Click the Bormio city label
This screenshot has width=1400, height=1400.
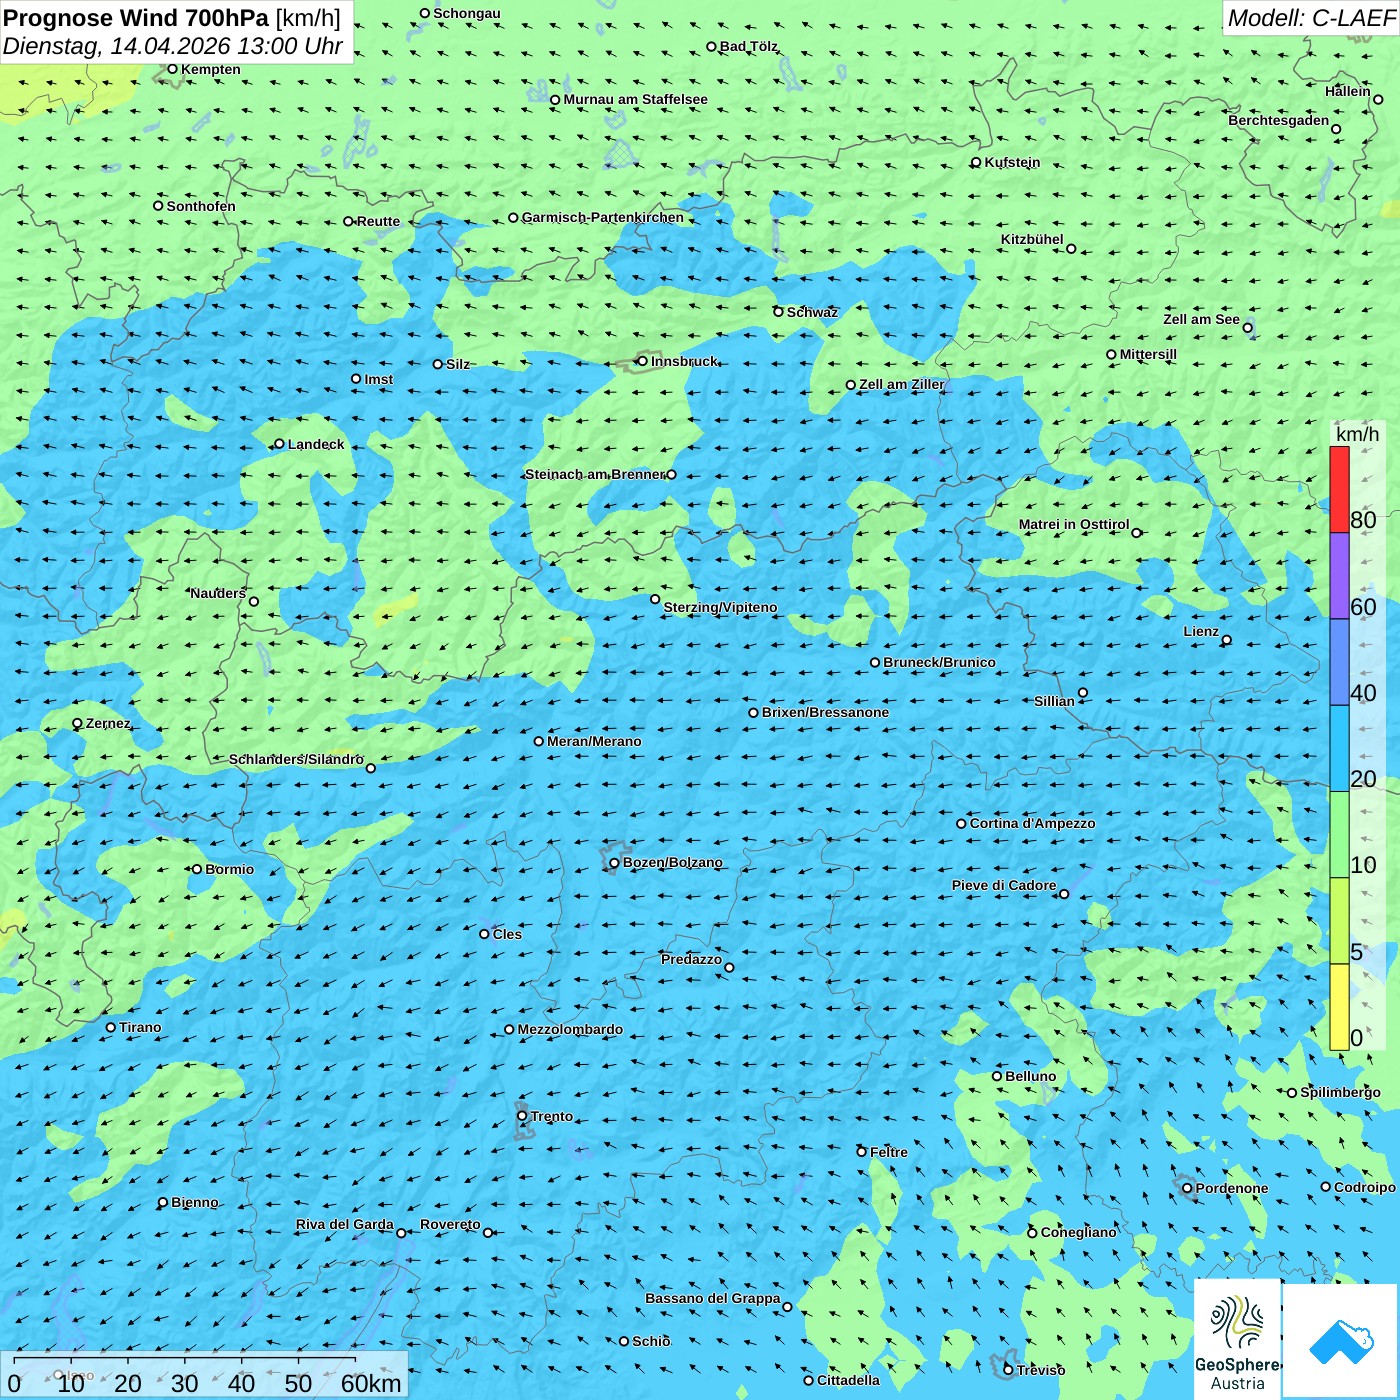click(x=229, y=869)
